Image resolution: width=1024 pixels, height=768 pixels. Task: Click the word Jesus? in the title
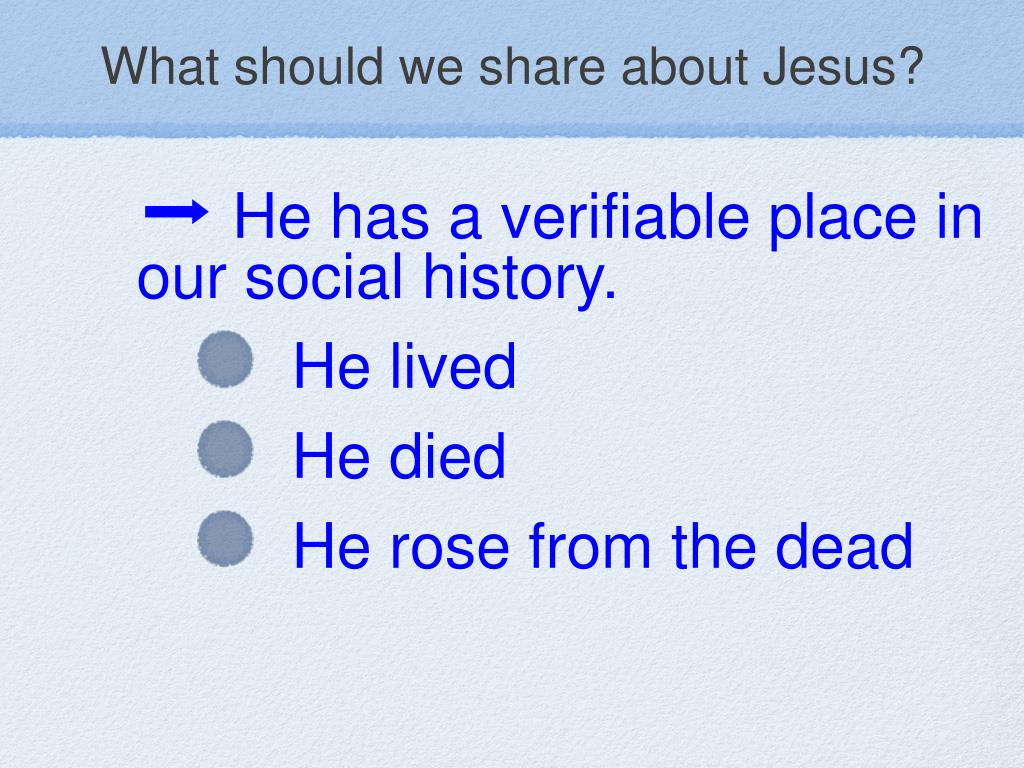tap(843, 67)
